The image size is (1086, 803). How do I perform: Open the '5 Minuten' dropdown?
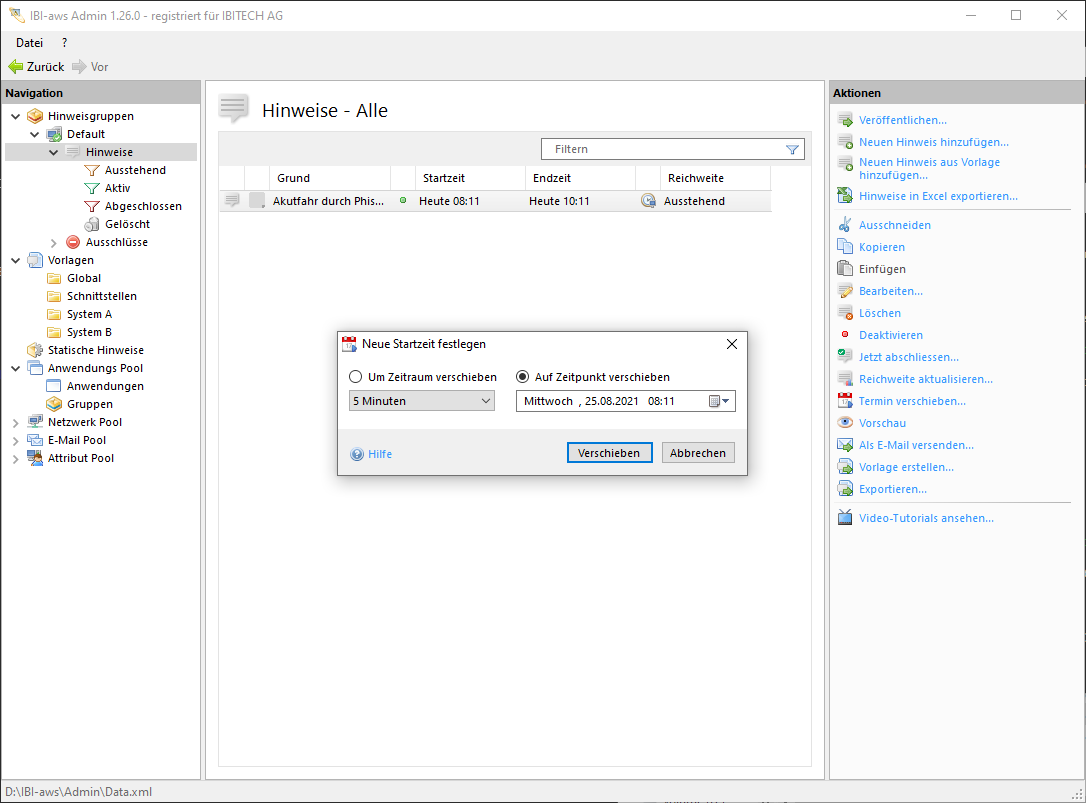421,401
